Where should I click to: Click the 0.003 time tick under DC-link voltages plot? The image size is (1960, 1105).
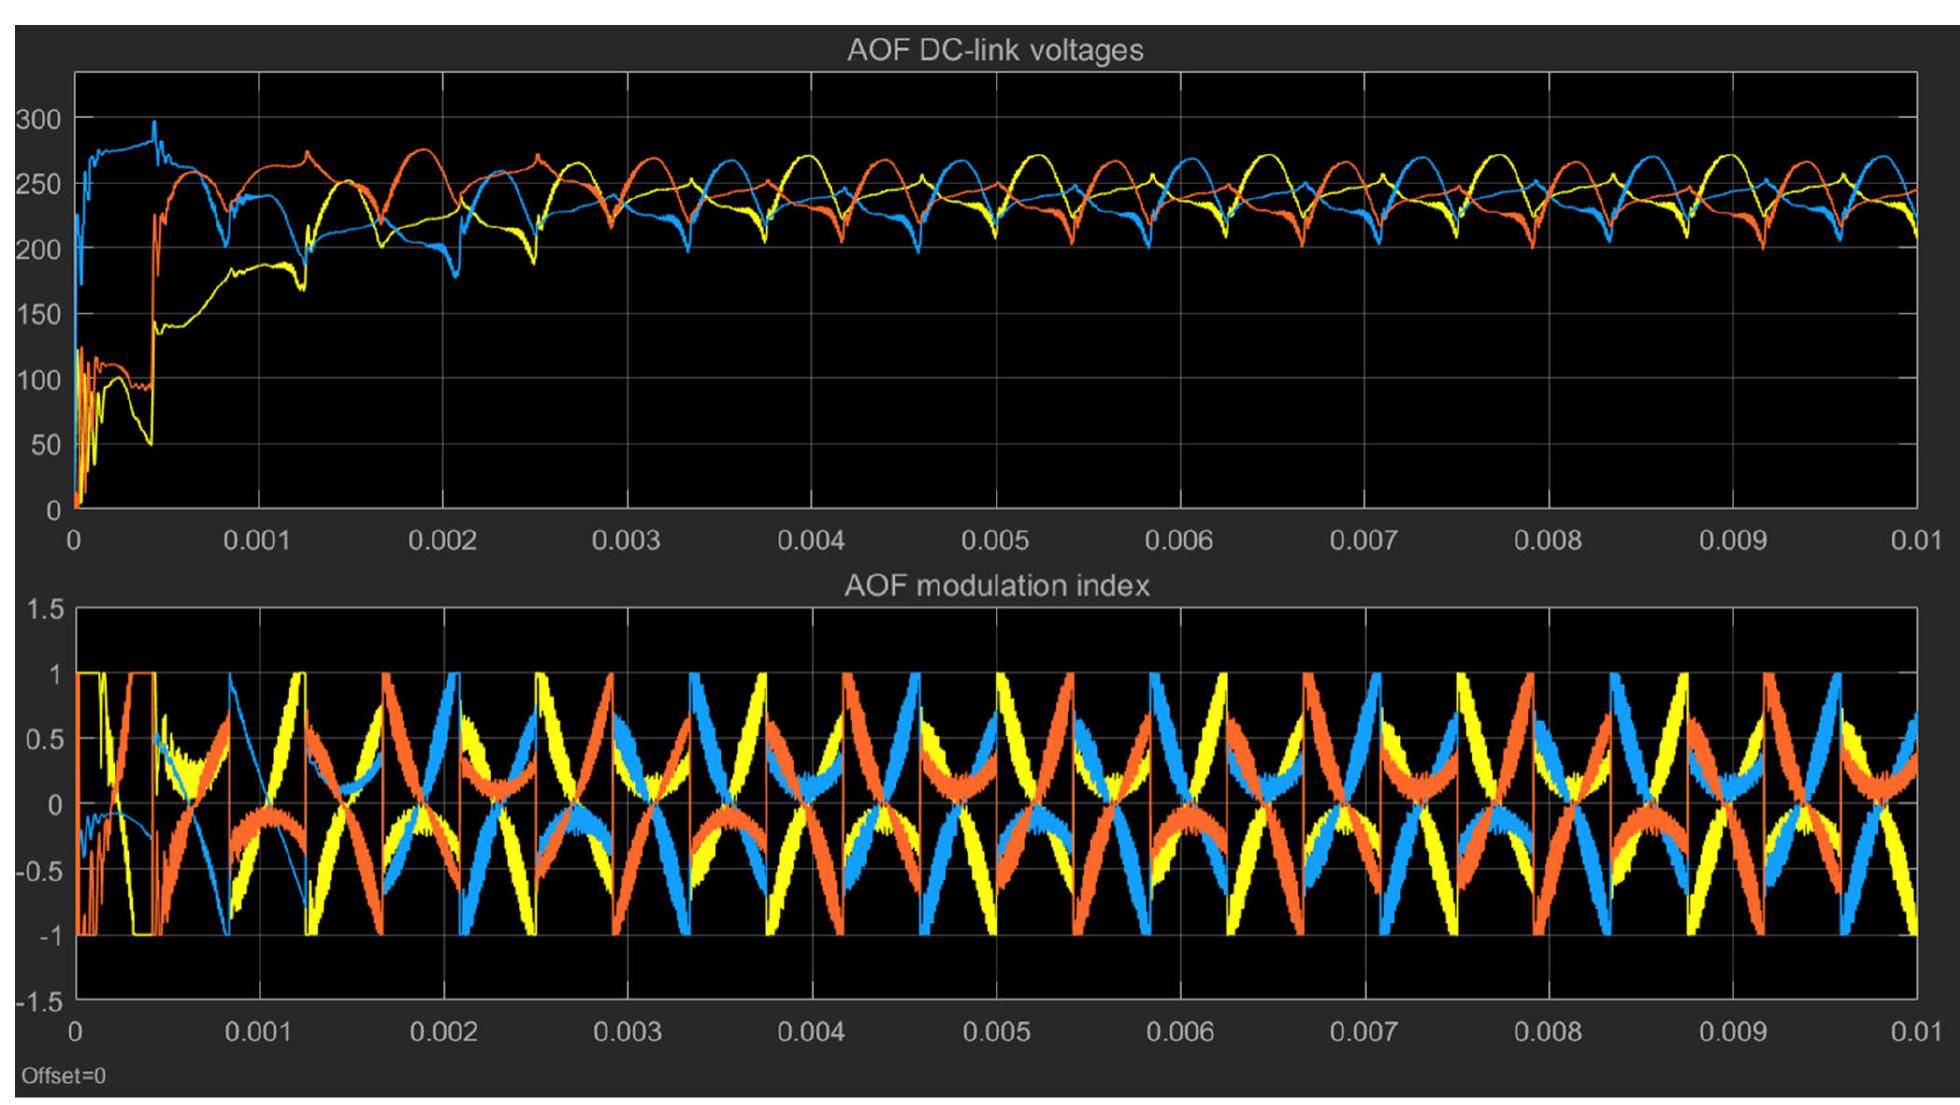tap(626, 541)
